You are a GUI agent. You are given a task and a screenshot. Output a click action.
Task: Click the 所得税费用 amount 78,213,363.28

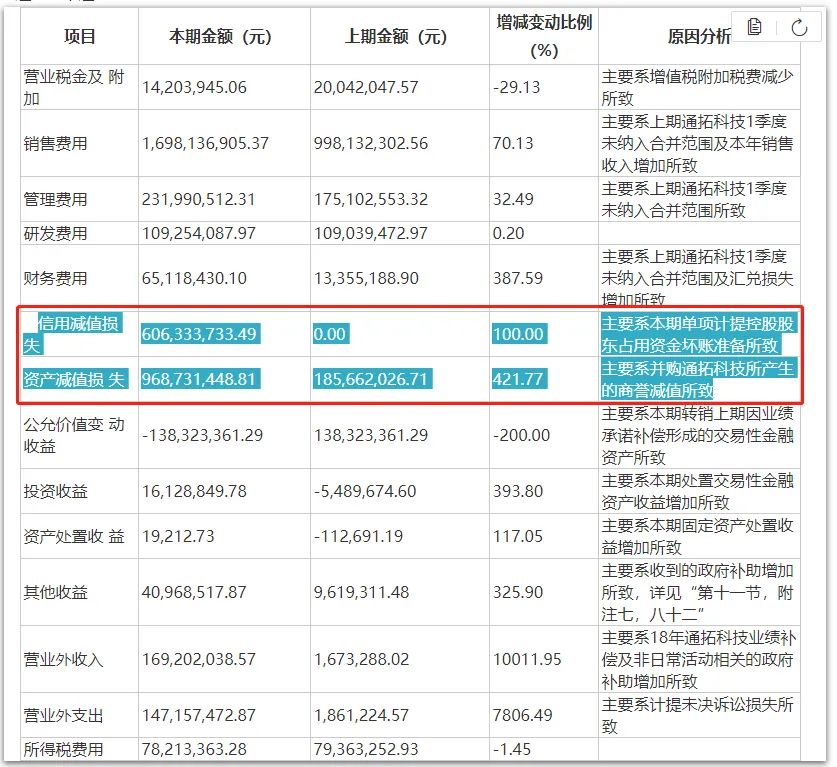(194, 749)
